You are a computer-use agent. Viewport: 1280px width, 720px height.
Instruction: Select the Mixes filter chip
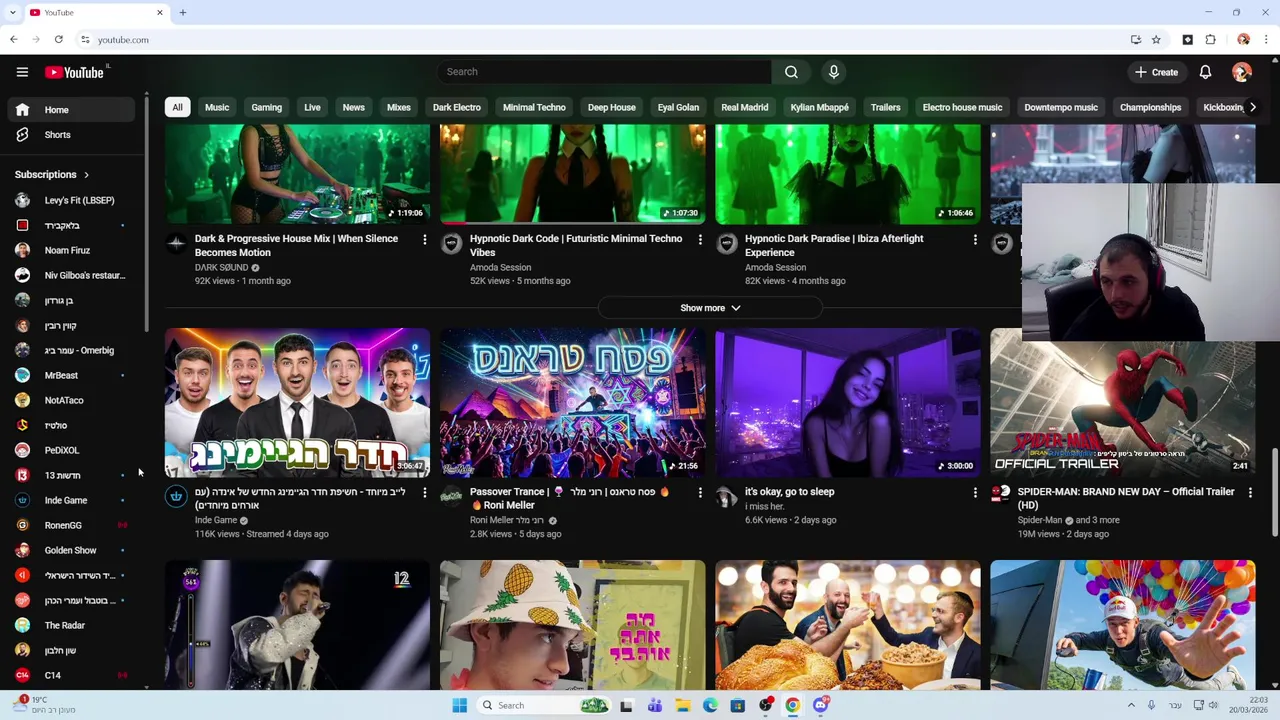[399, 107]
